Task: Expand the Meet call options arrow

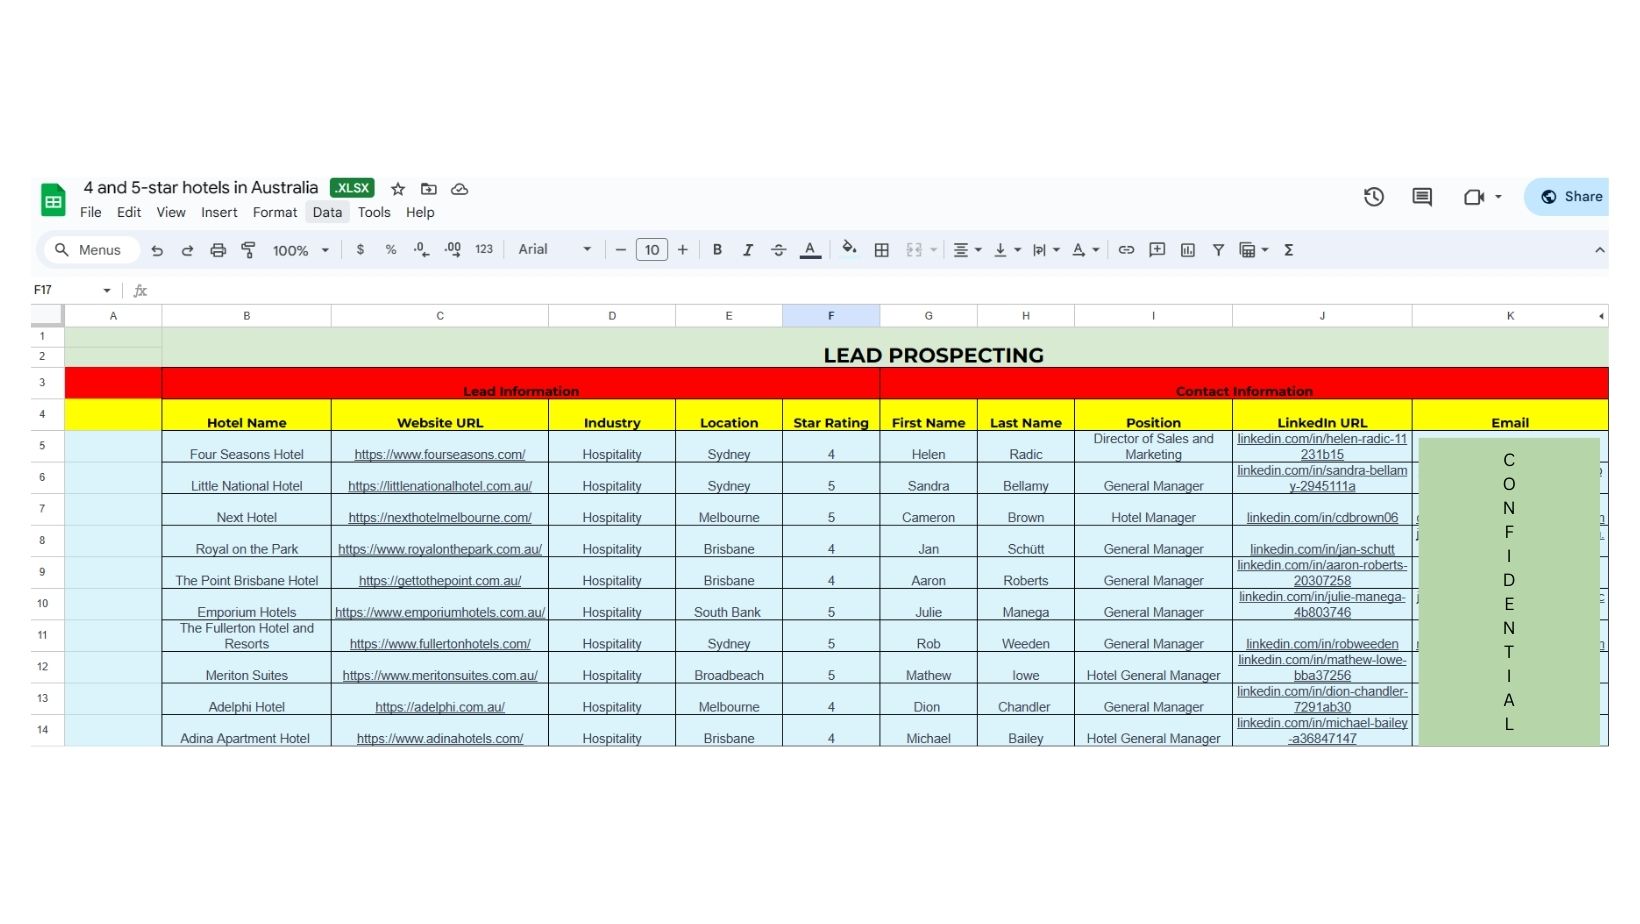Action: 1498,197
